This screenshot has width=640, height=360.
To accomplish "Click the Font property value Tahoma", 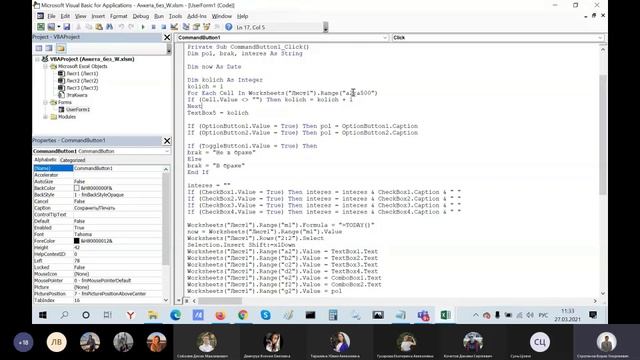I will click(x=117, y=234).
